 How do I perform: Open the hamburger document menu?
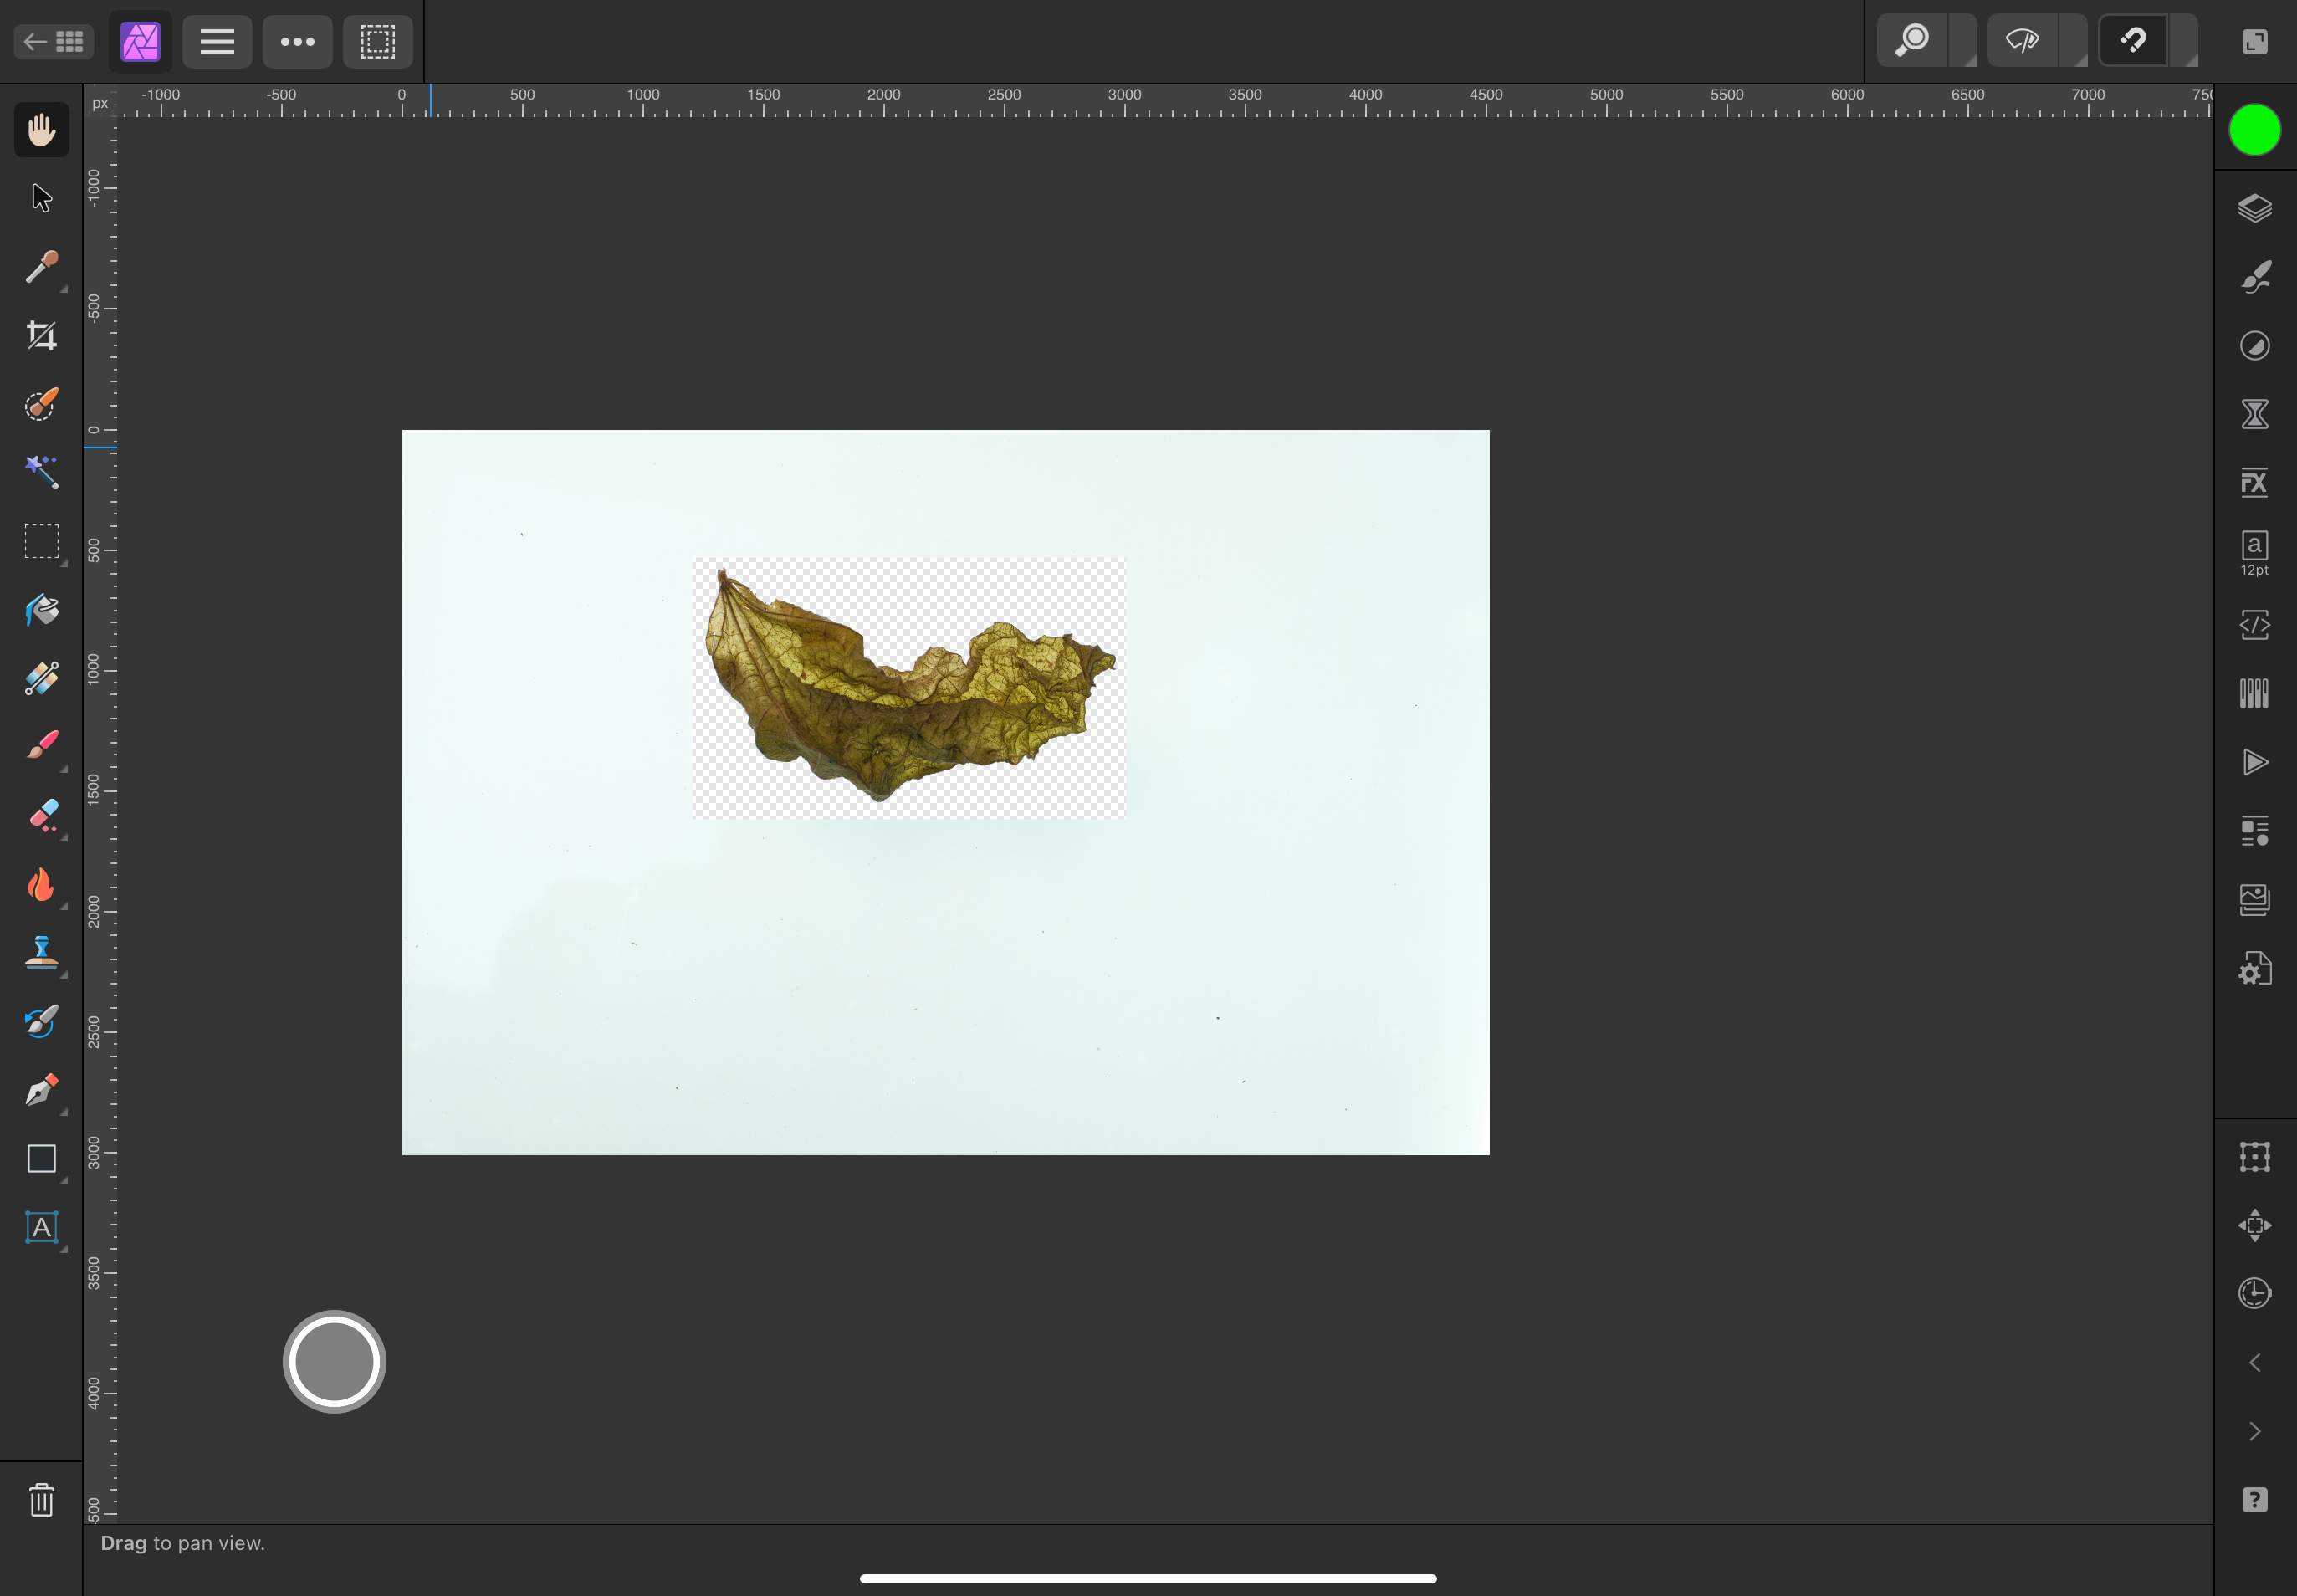coord(217,41)
